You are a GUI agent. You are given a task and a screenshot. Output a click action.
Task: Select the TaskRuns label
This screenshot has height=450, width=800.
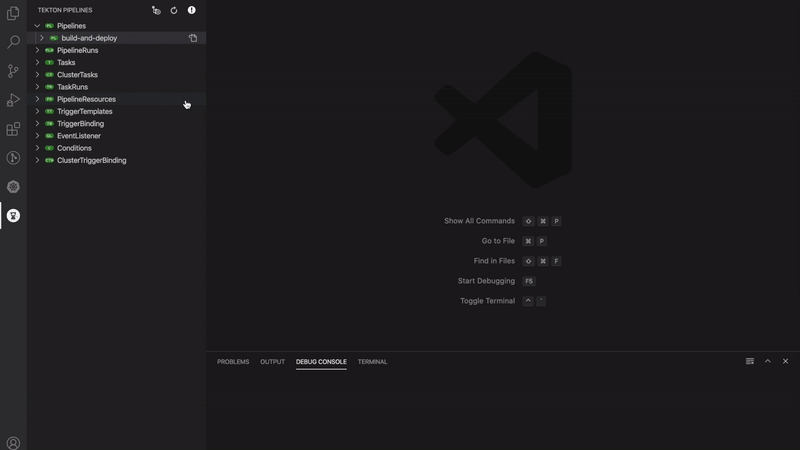(x=72, y=87)
